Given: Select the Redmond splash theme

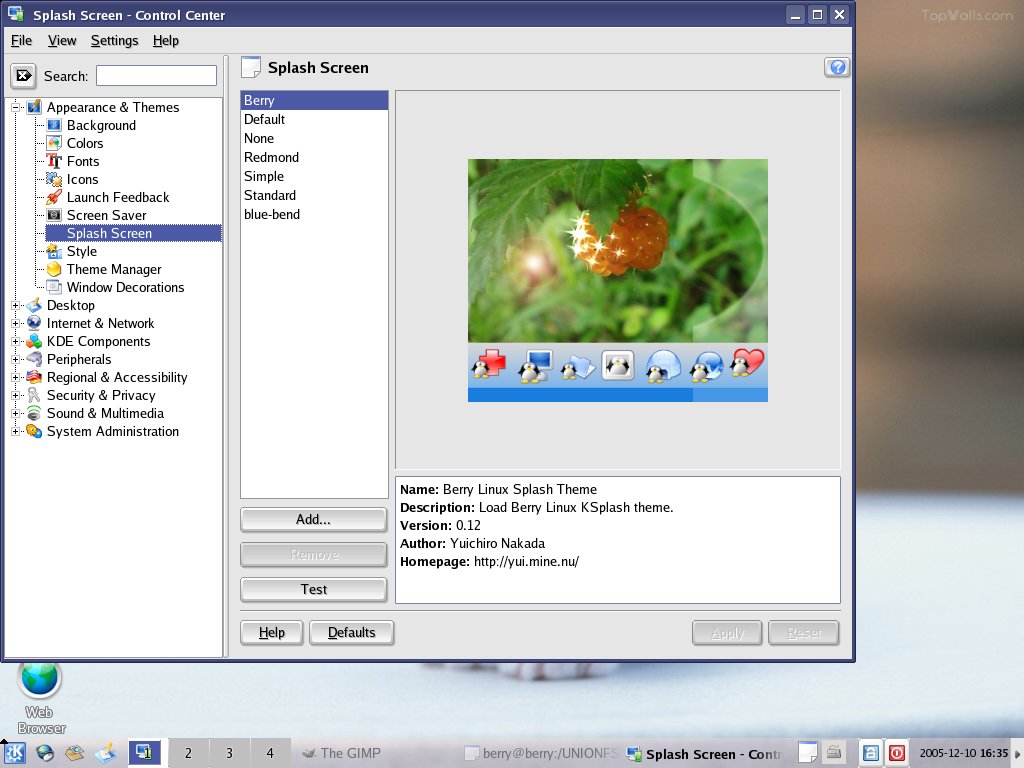Looking at the screenshot, I should pos(314,157).
